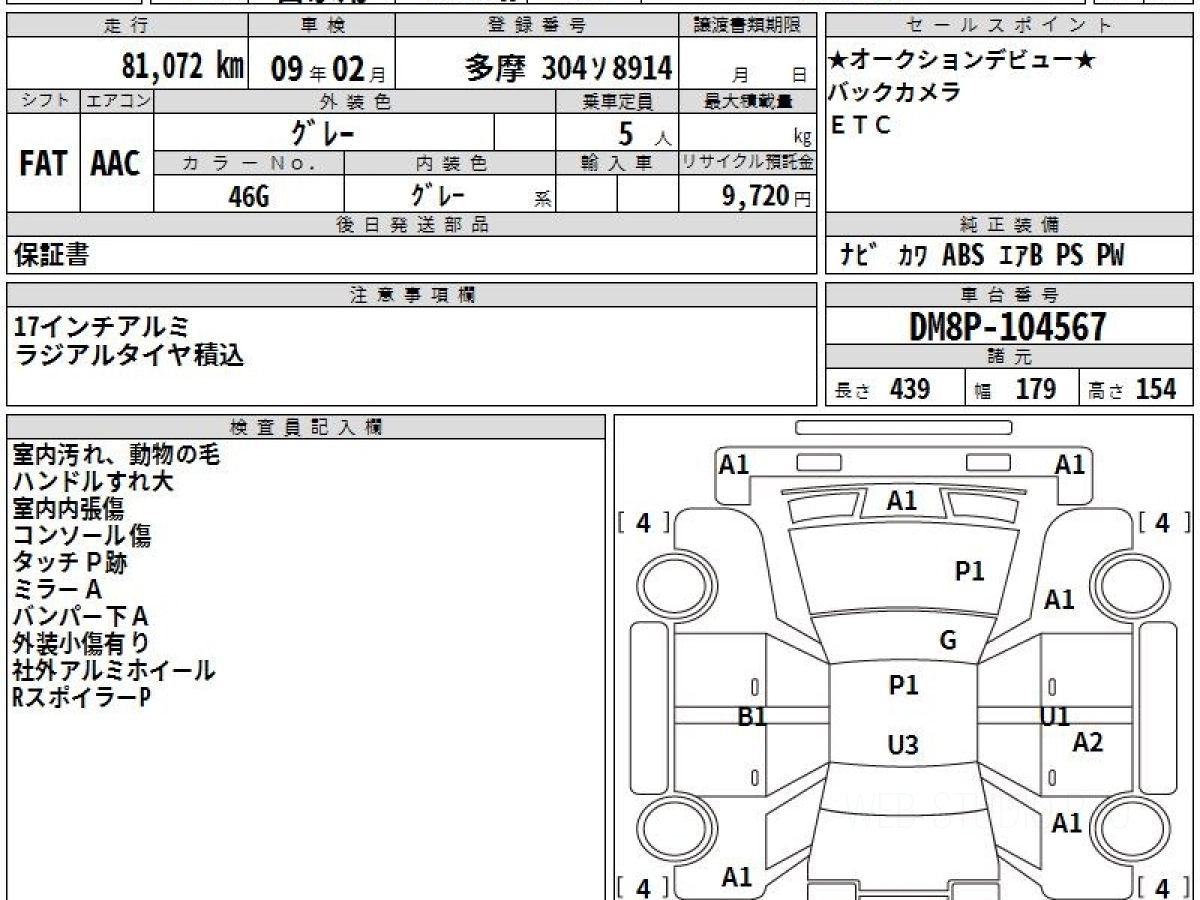The image size is (1200, 900).
Task: Click U1 mark on right door
Action: pos(1055,716)
